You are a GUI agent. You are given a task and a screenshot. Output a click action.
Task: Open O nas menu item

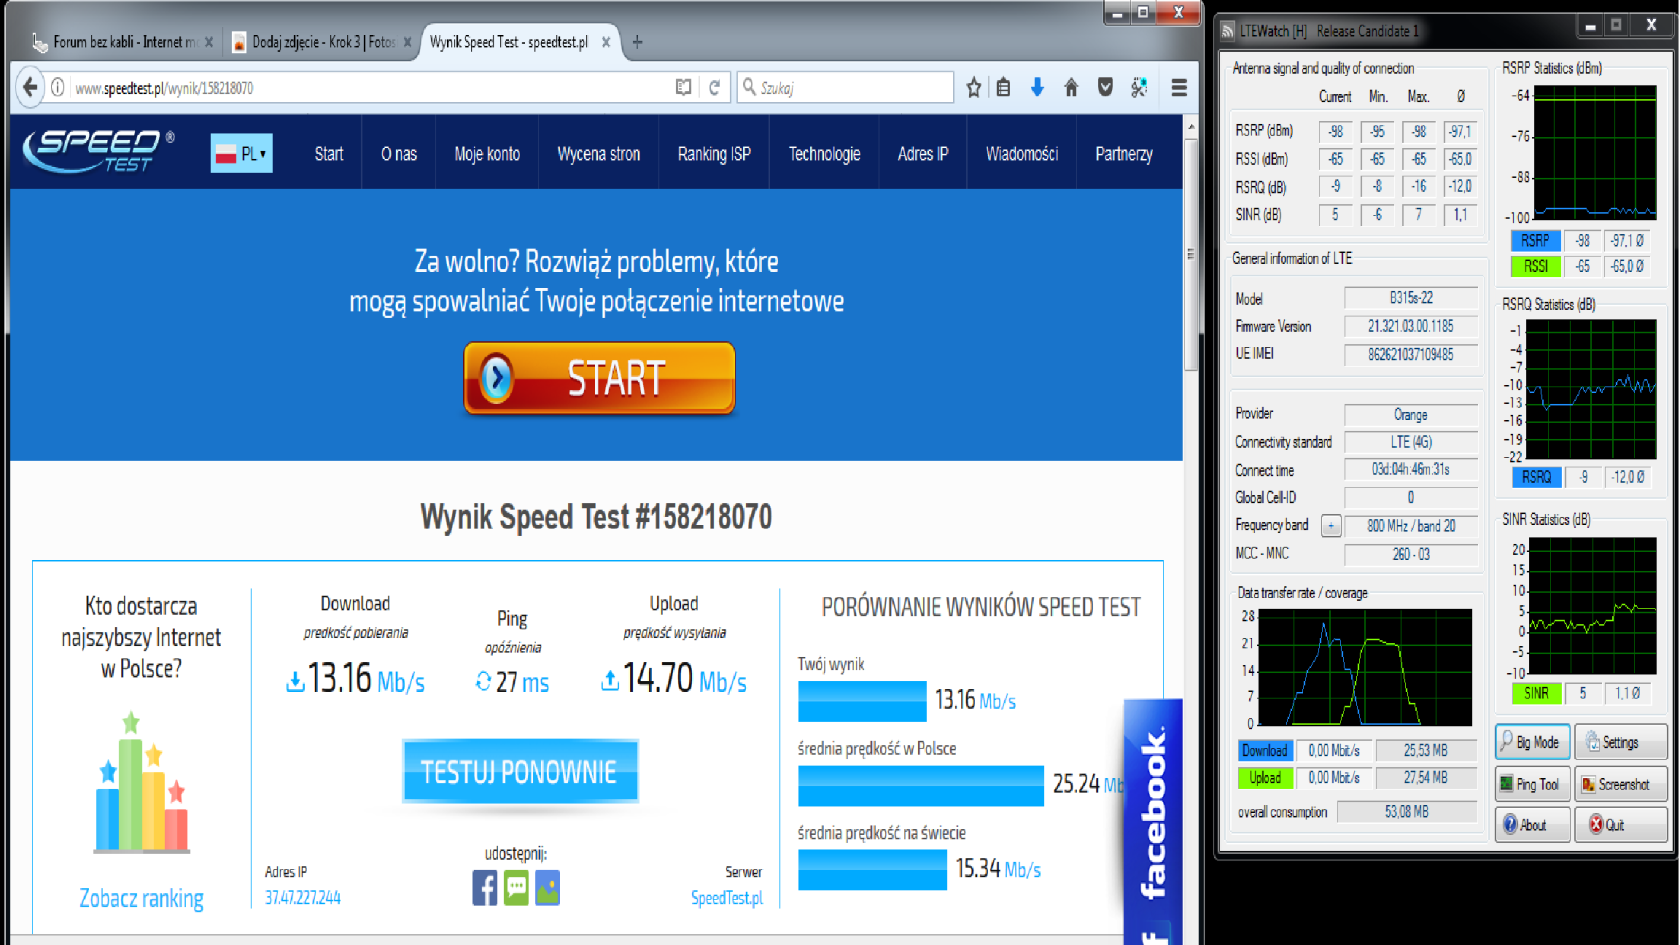point(399,154)
